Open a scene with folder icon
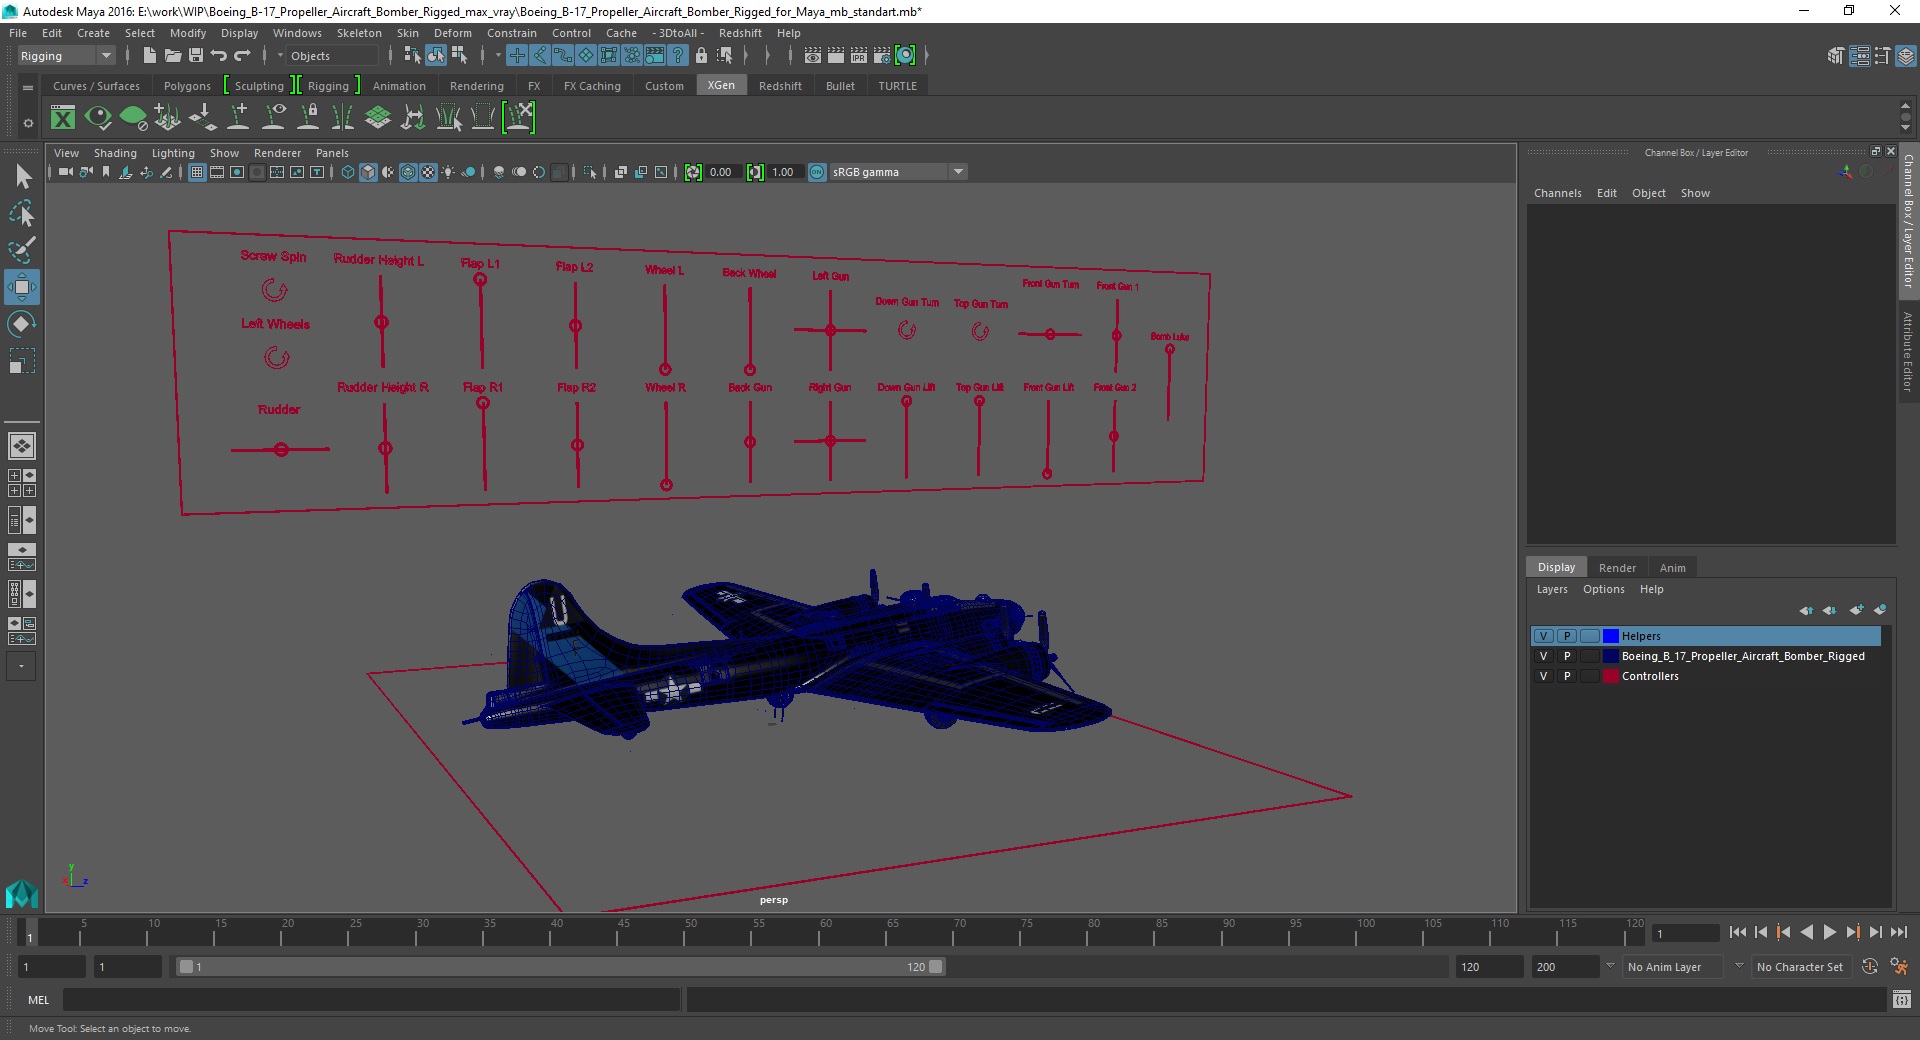The width and height of the screenshot is (1920, 1040). [x=172, y=56]
